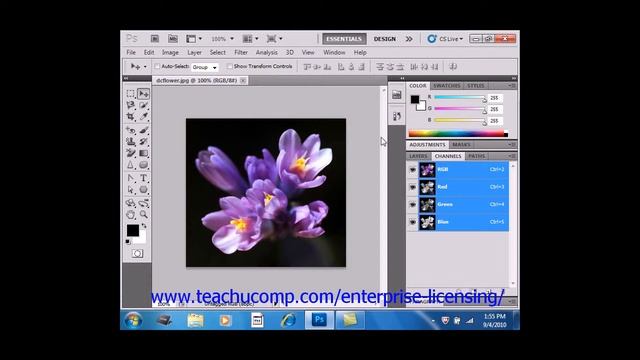Select the Lasso tool
Screen dimensions: 640x360
click(131, 105)
